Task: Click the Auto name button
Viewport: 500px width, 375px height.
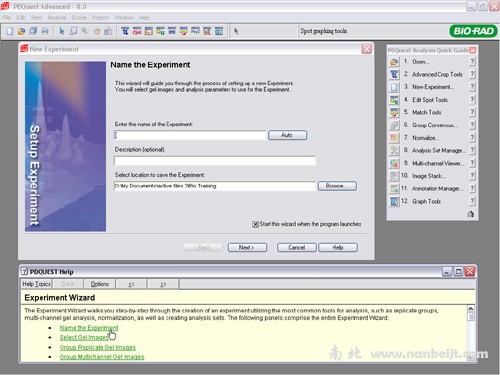Action: tap(287, 135)
